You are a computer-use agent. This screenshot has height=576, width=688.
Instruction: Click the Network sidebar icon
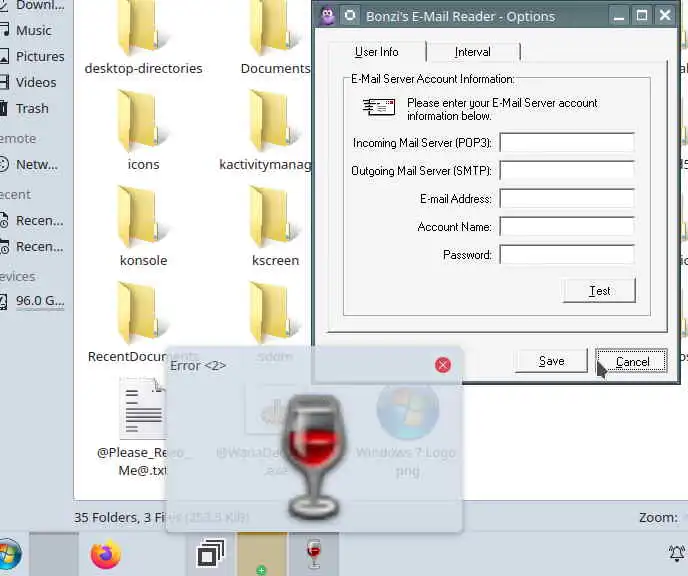pyautogui.click(x=4, y=165)
